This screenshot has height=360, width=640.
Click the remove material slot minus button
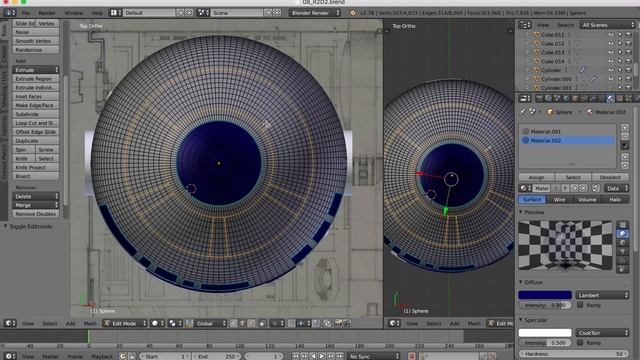click(625, 136)
